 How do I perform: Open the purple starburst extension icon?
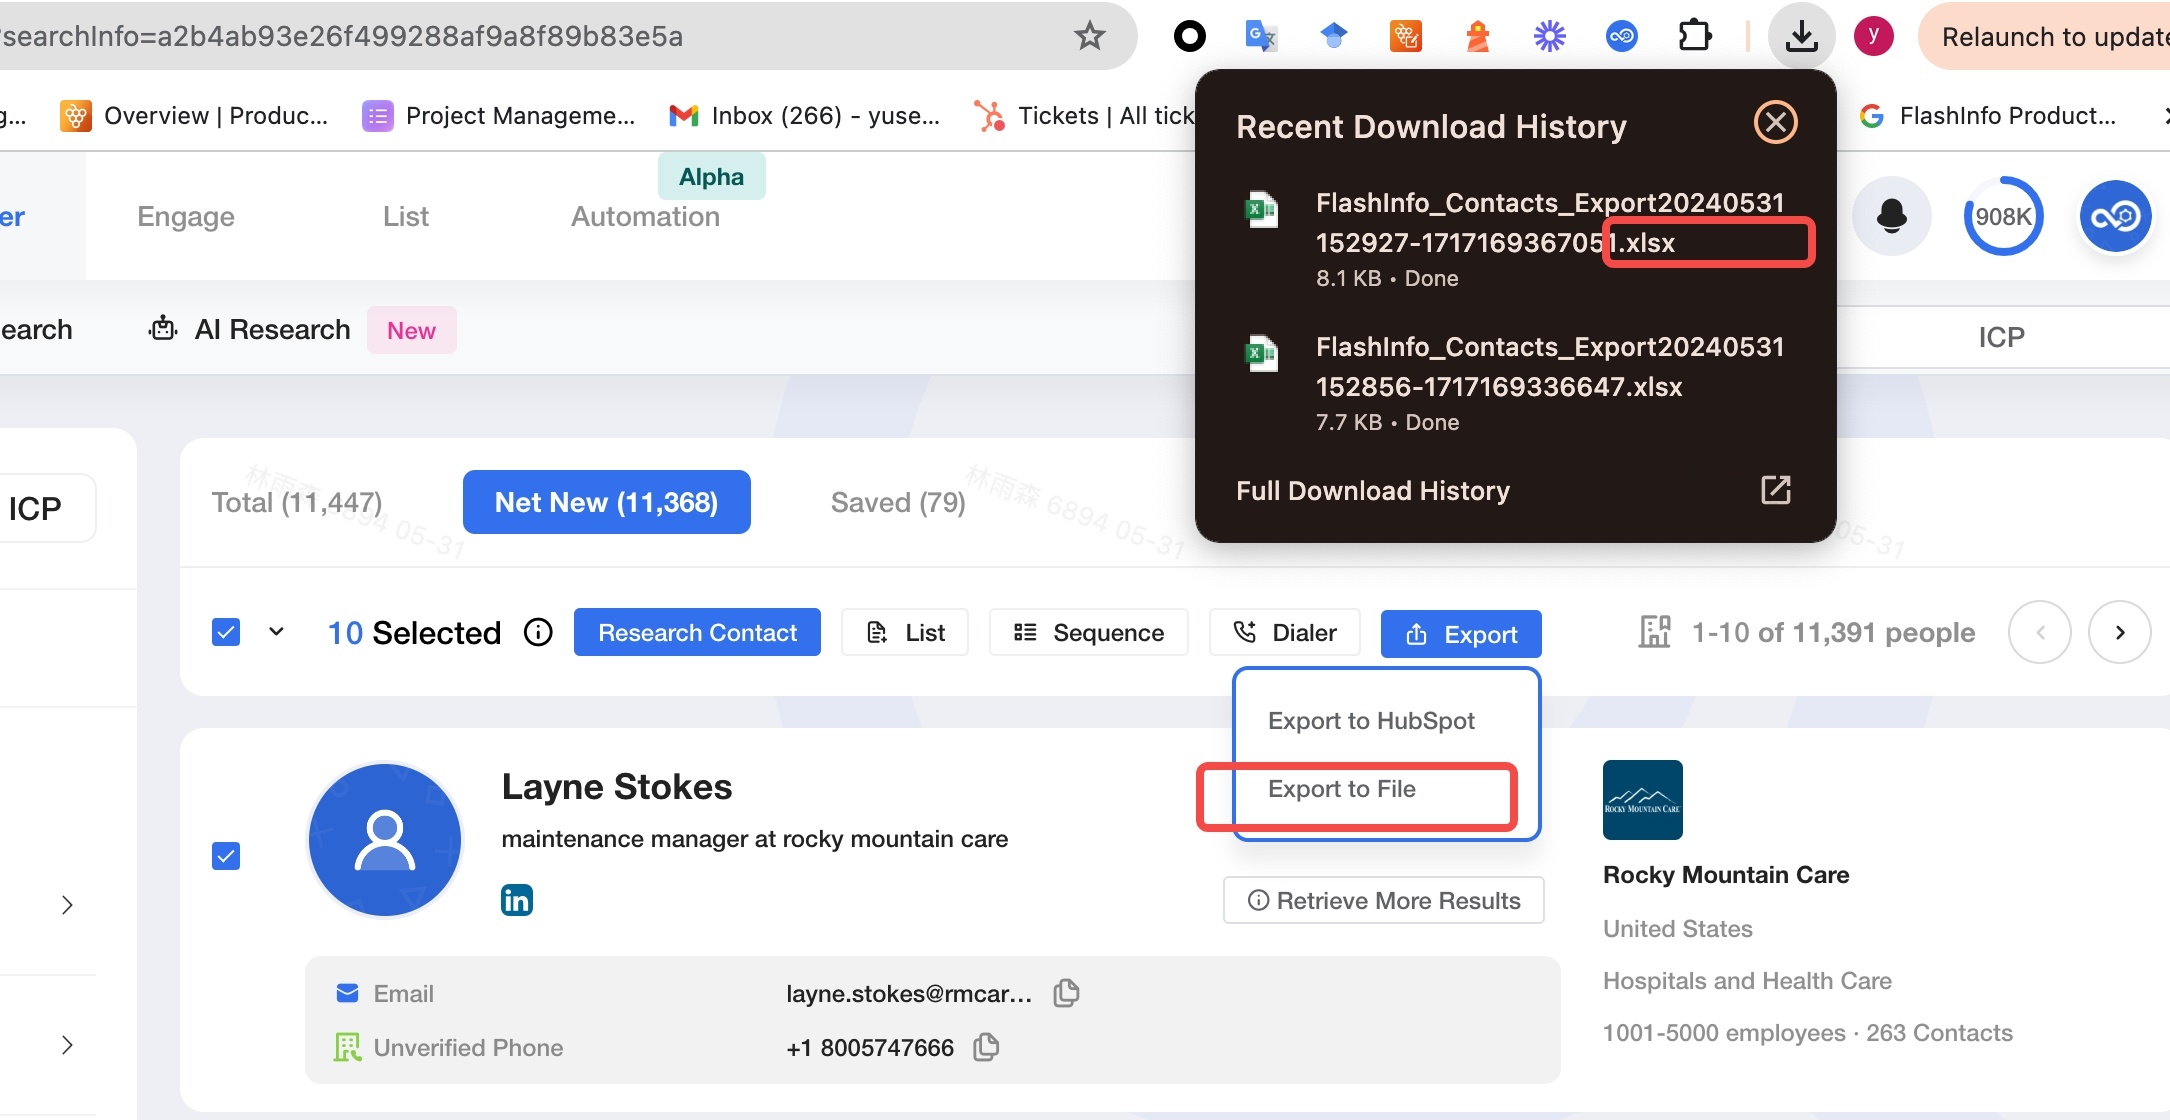pos(1549,36)
